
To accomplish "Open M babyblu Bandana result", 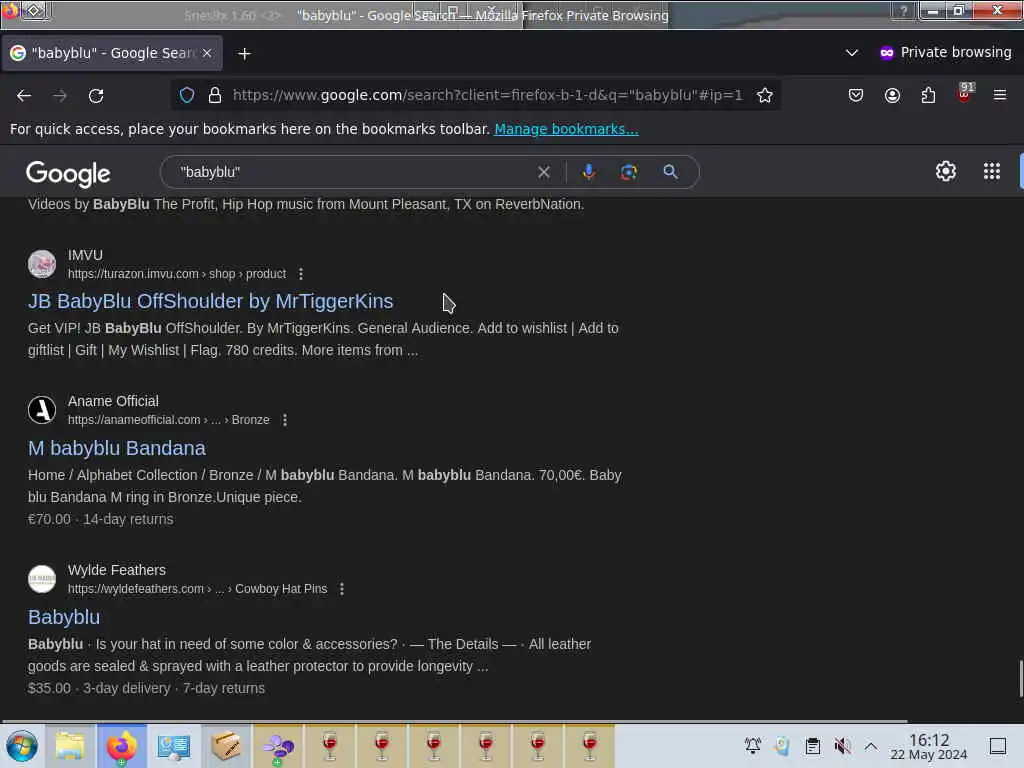I will coord(117,448).
